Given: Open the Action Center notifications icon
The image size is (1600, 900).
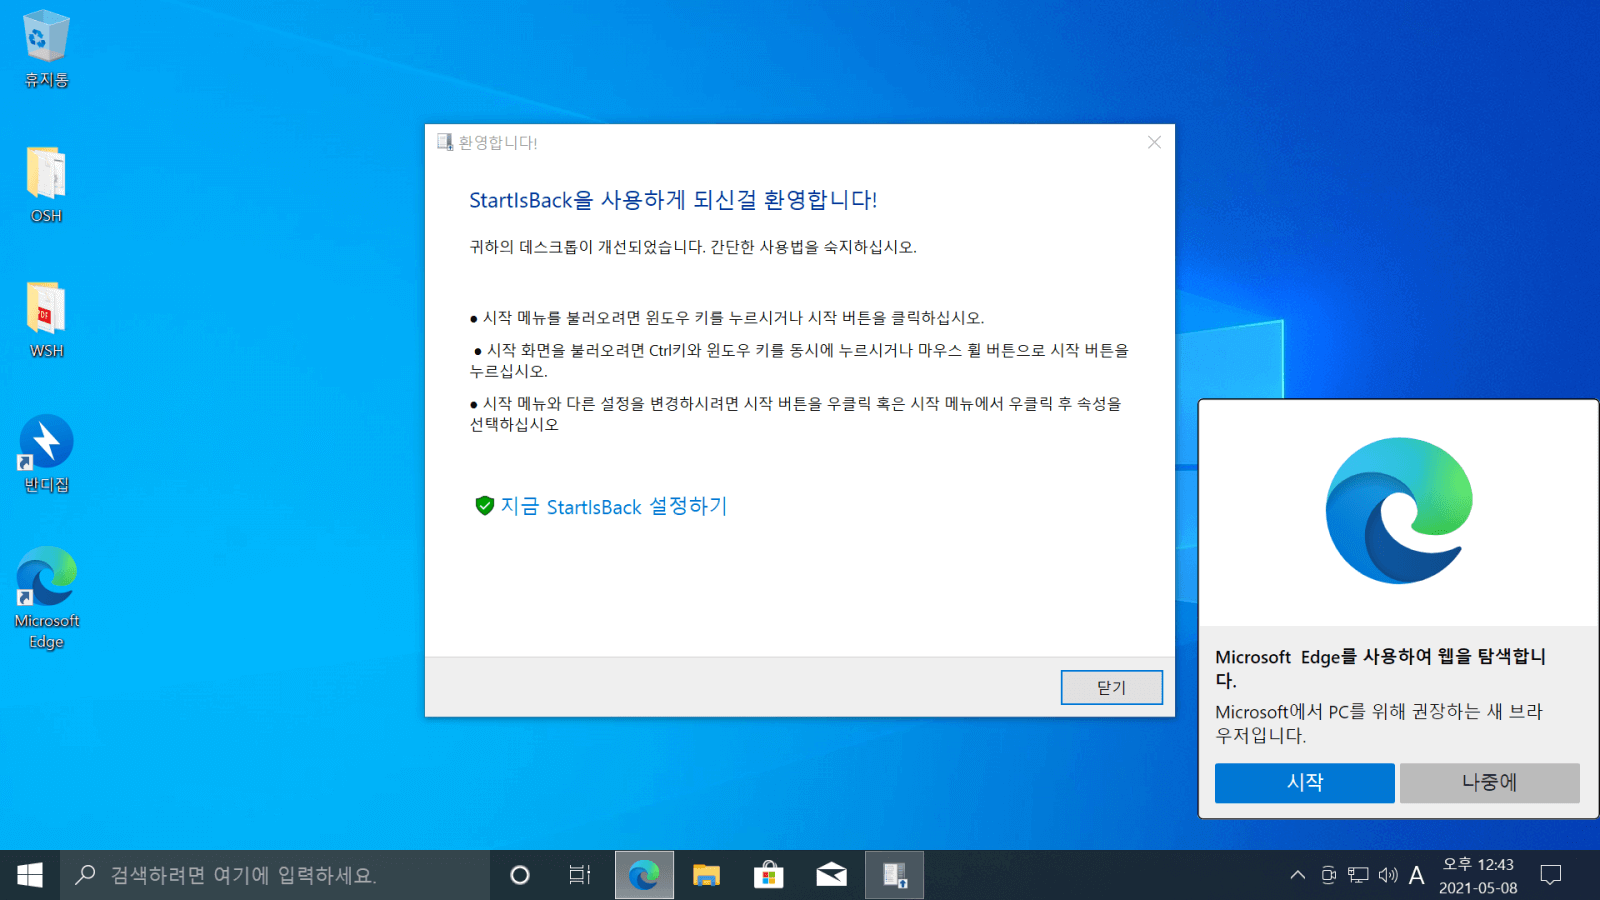Looking at the screenshot, I should [1551, 875].
